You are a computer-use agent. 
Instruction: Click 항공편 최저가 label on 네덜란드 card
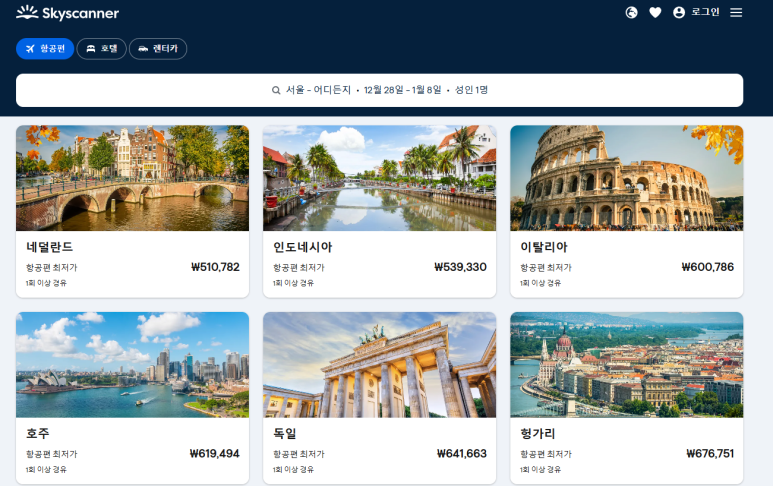coord(52,268)
